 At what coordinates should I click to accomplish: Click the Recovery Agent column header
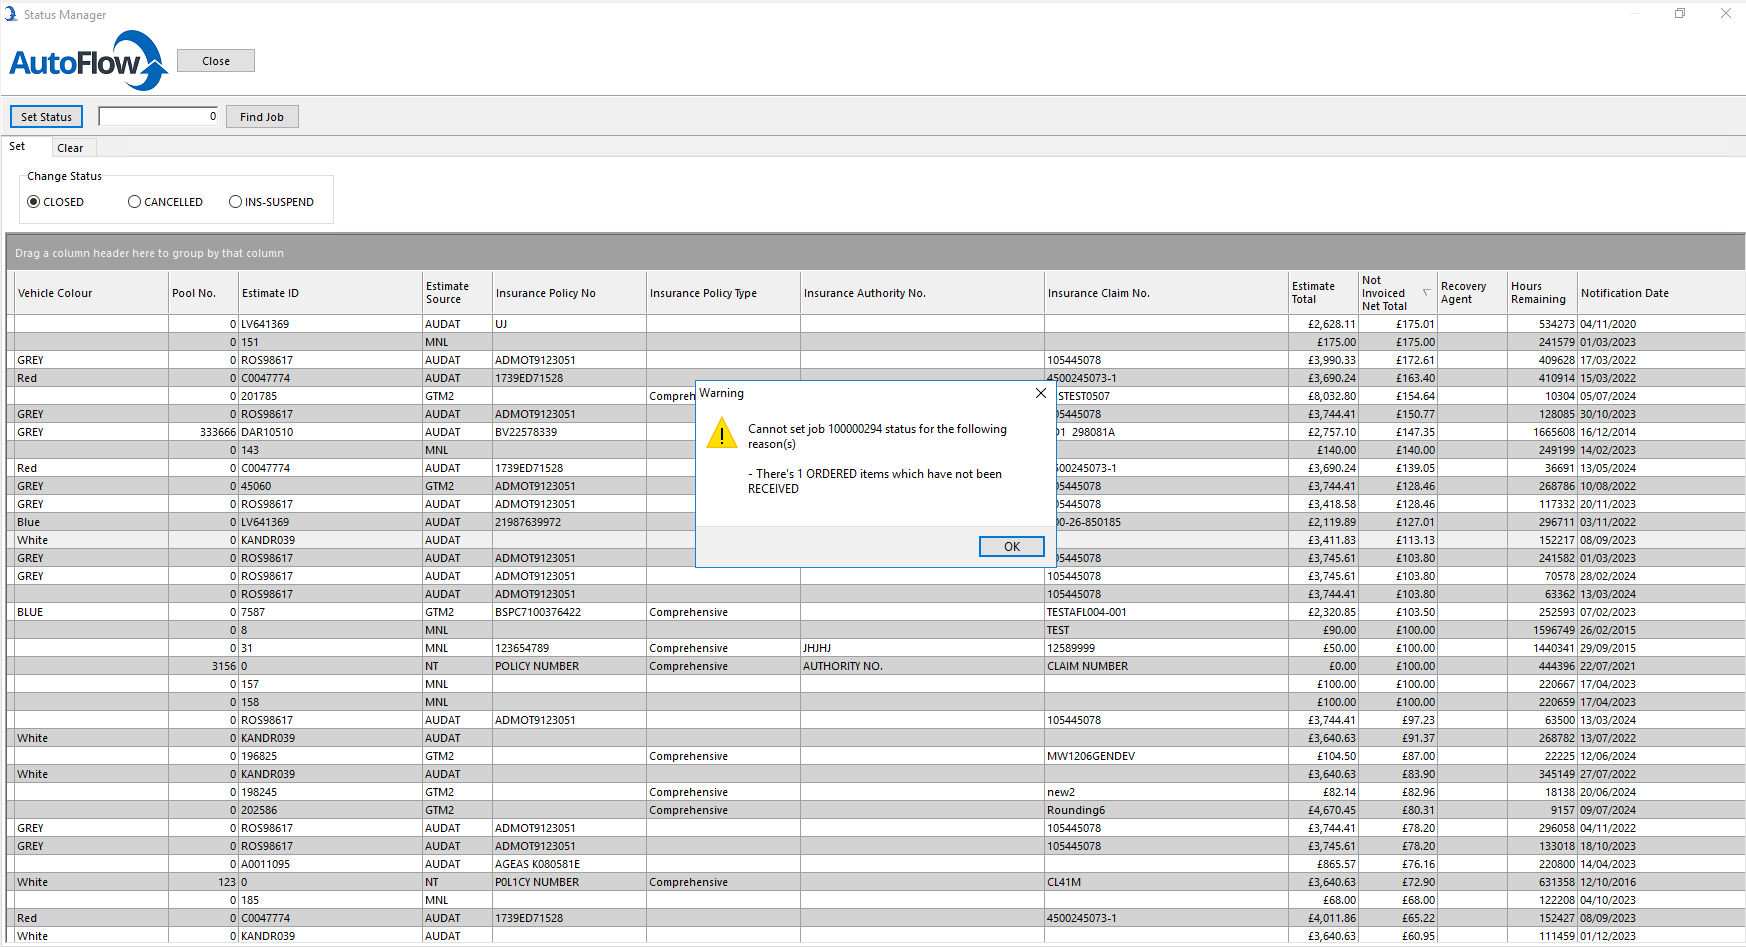click(x=1472, y=293)
